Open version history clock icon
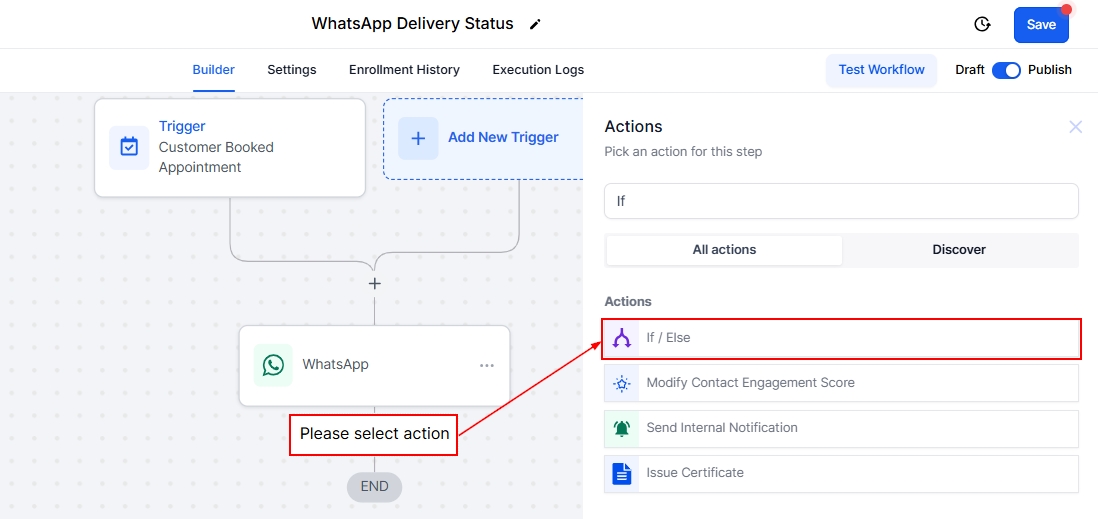1098x519 pixels. pos(982,25)
